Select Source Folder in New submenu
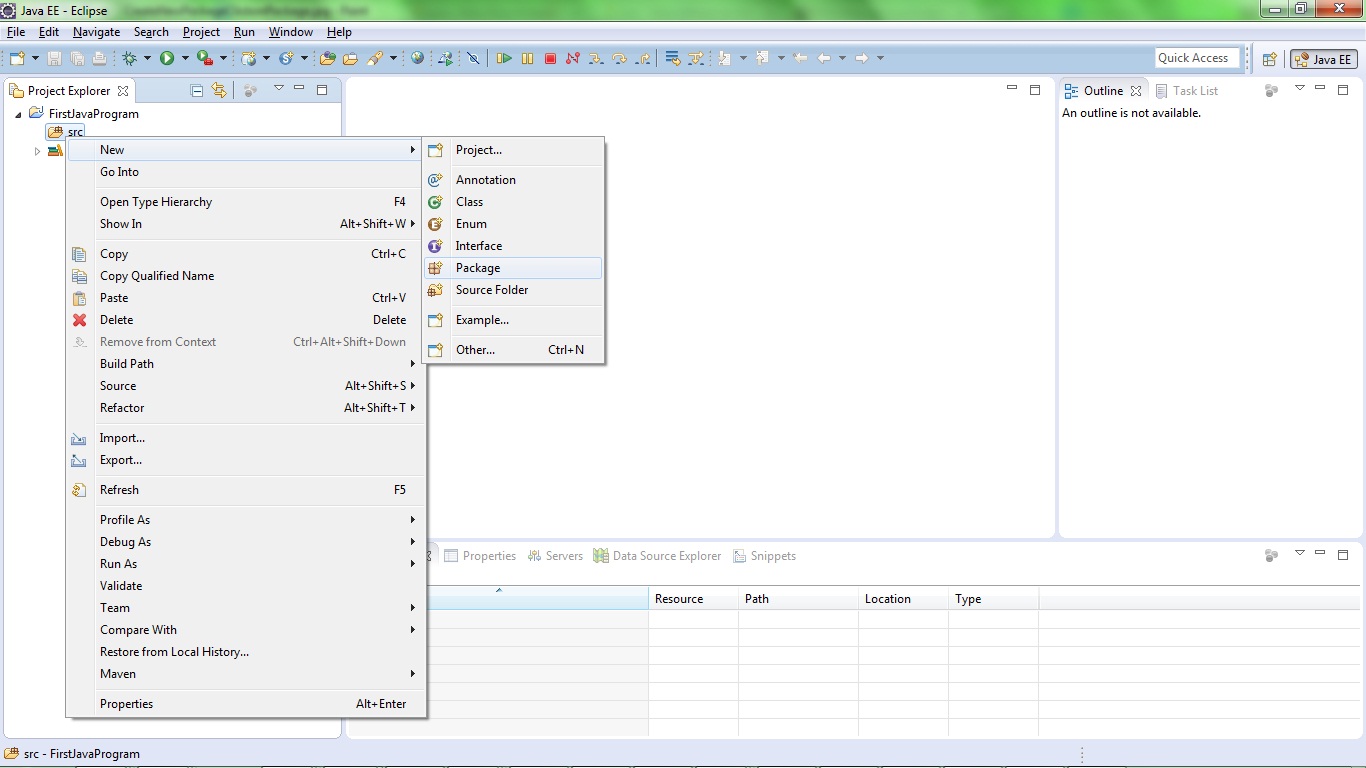1366x768 pixels. [x=513, y=290]
